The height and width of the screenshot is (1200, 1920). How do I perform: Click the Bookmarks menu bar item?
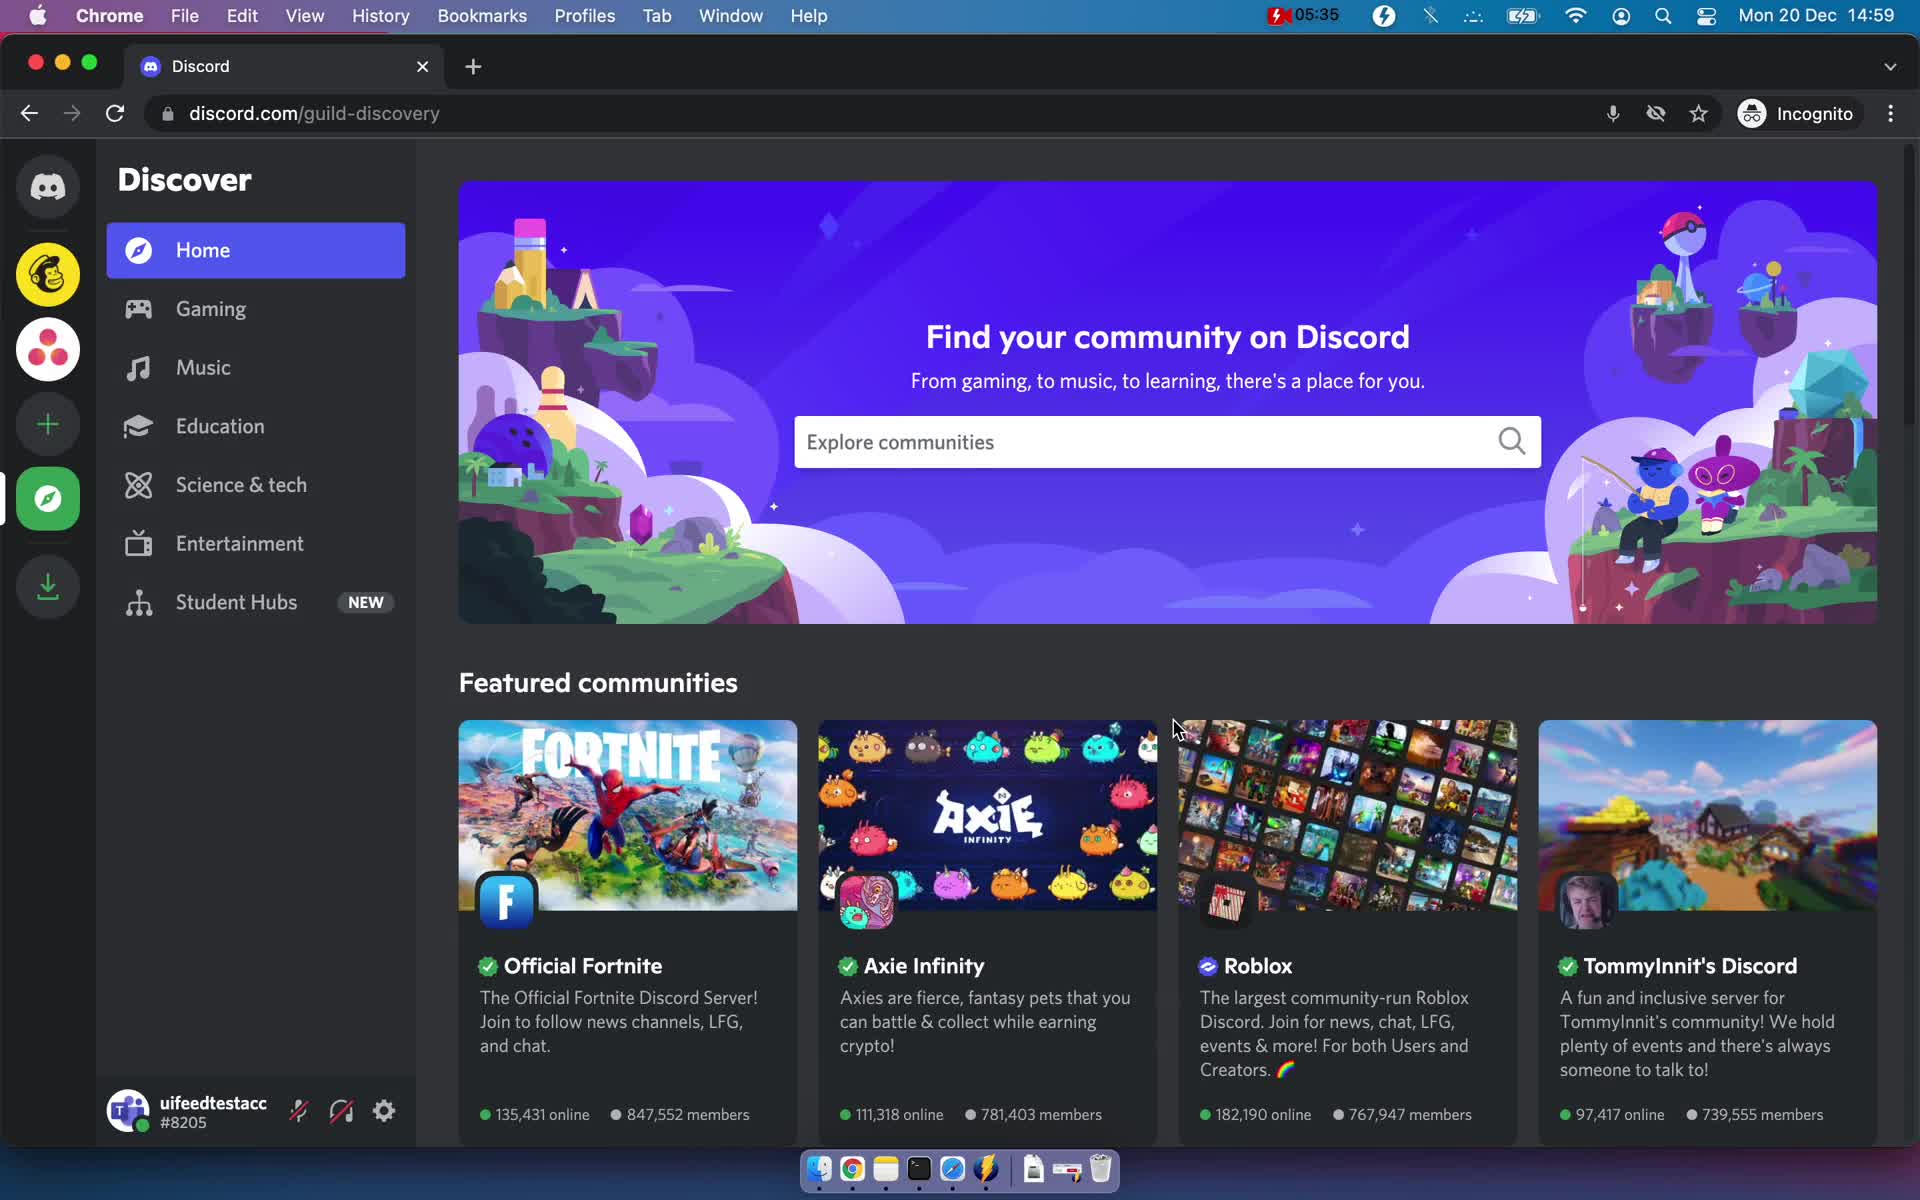481,15
